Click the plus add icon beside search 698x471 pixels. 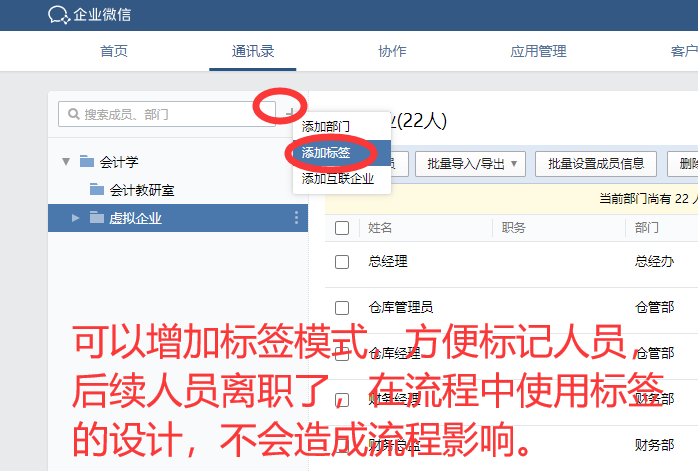(x=290, y=113)
